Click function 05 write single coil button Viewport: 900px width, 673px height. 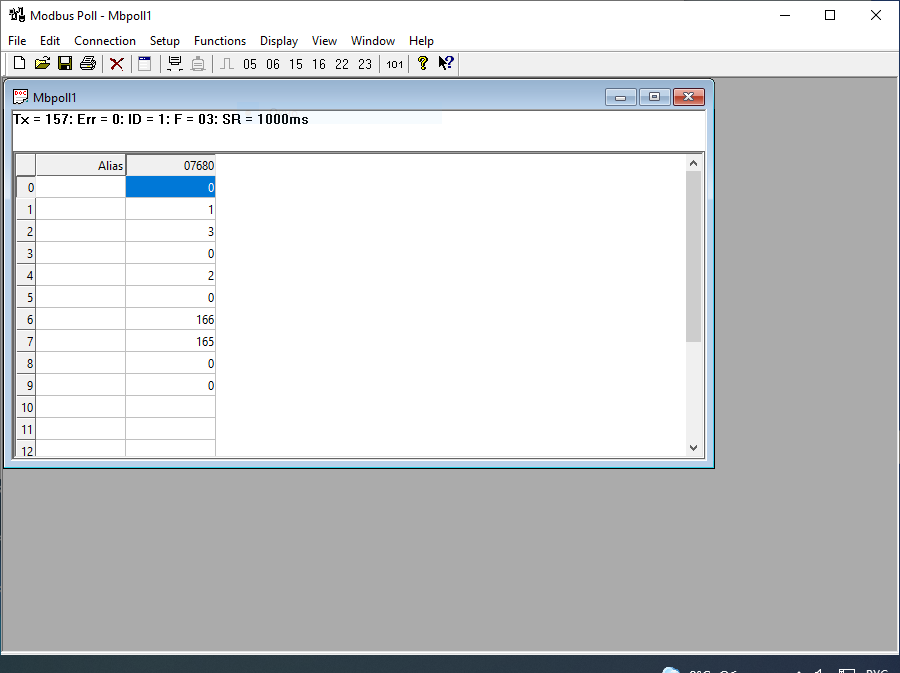tap(250, 64)
